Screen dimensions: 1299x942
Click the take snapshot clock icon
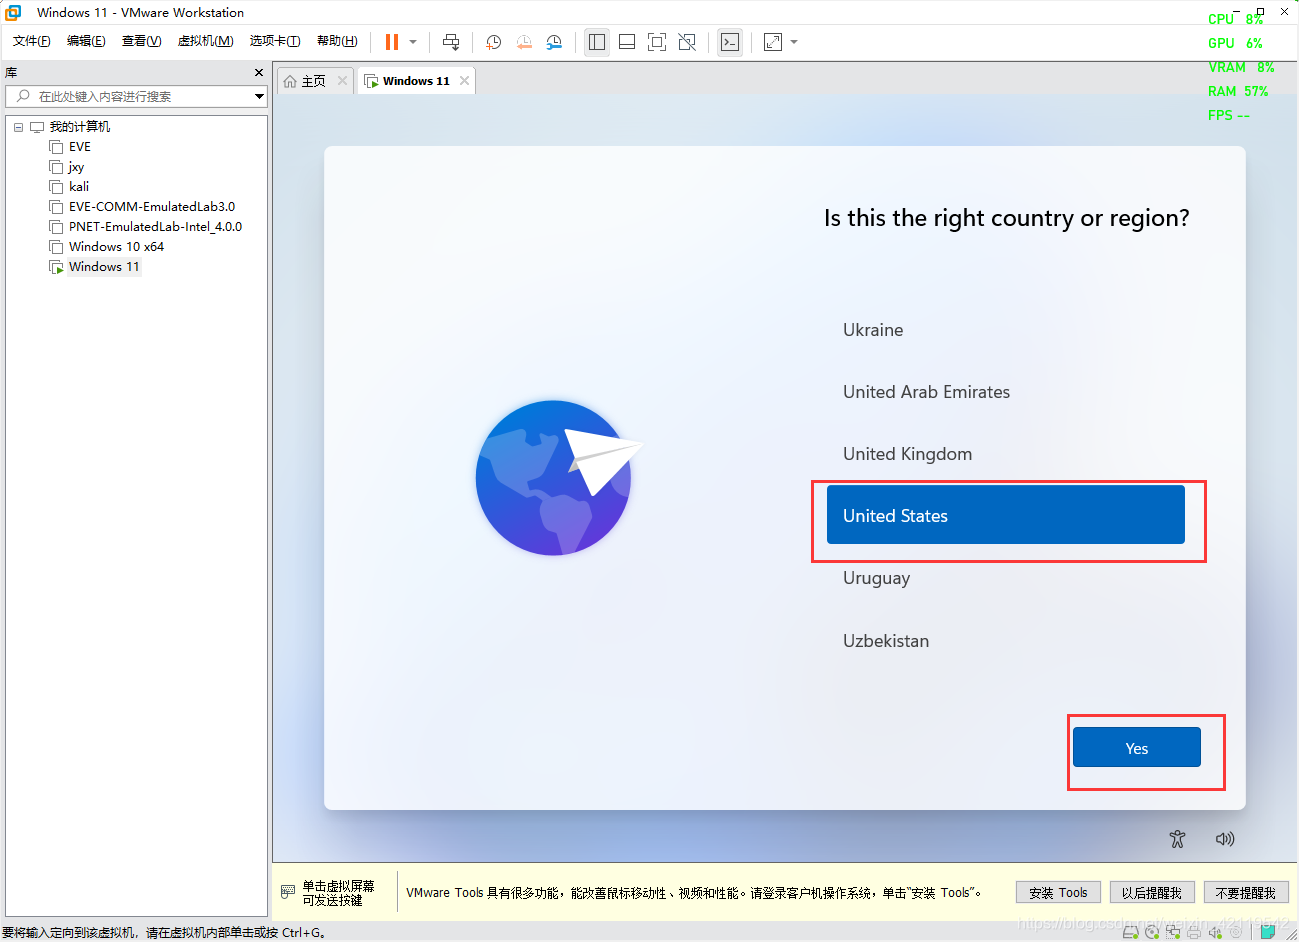click(494, 42)
